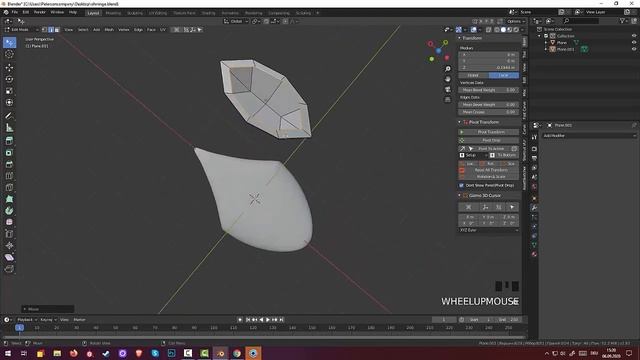Select the Bevel tool
The height and width of the screenshot is (360, 640).
[x=9, y=164]
